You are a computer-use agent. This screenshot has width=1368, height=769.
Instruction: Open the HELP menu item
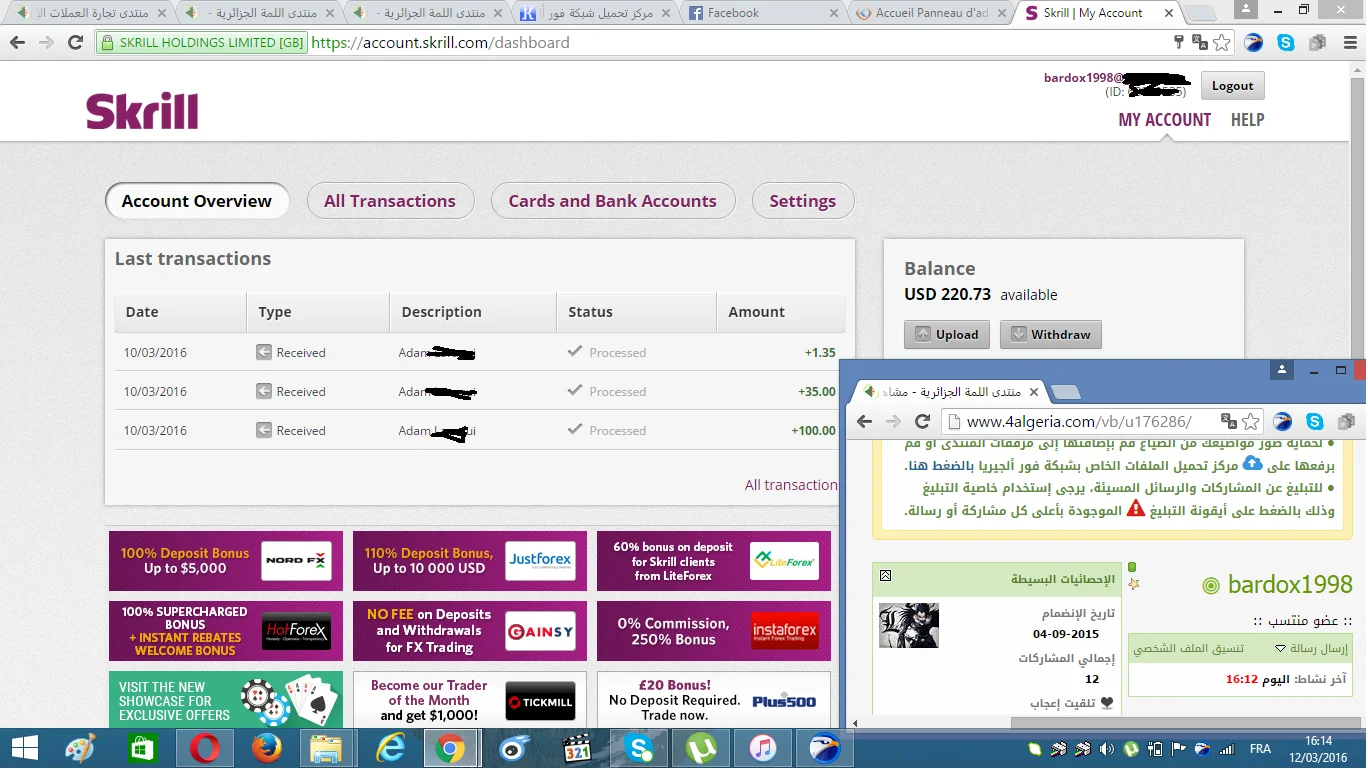coord(1248,120)
